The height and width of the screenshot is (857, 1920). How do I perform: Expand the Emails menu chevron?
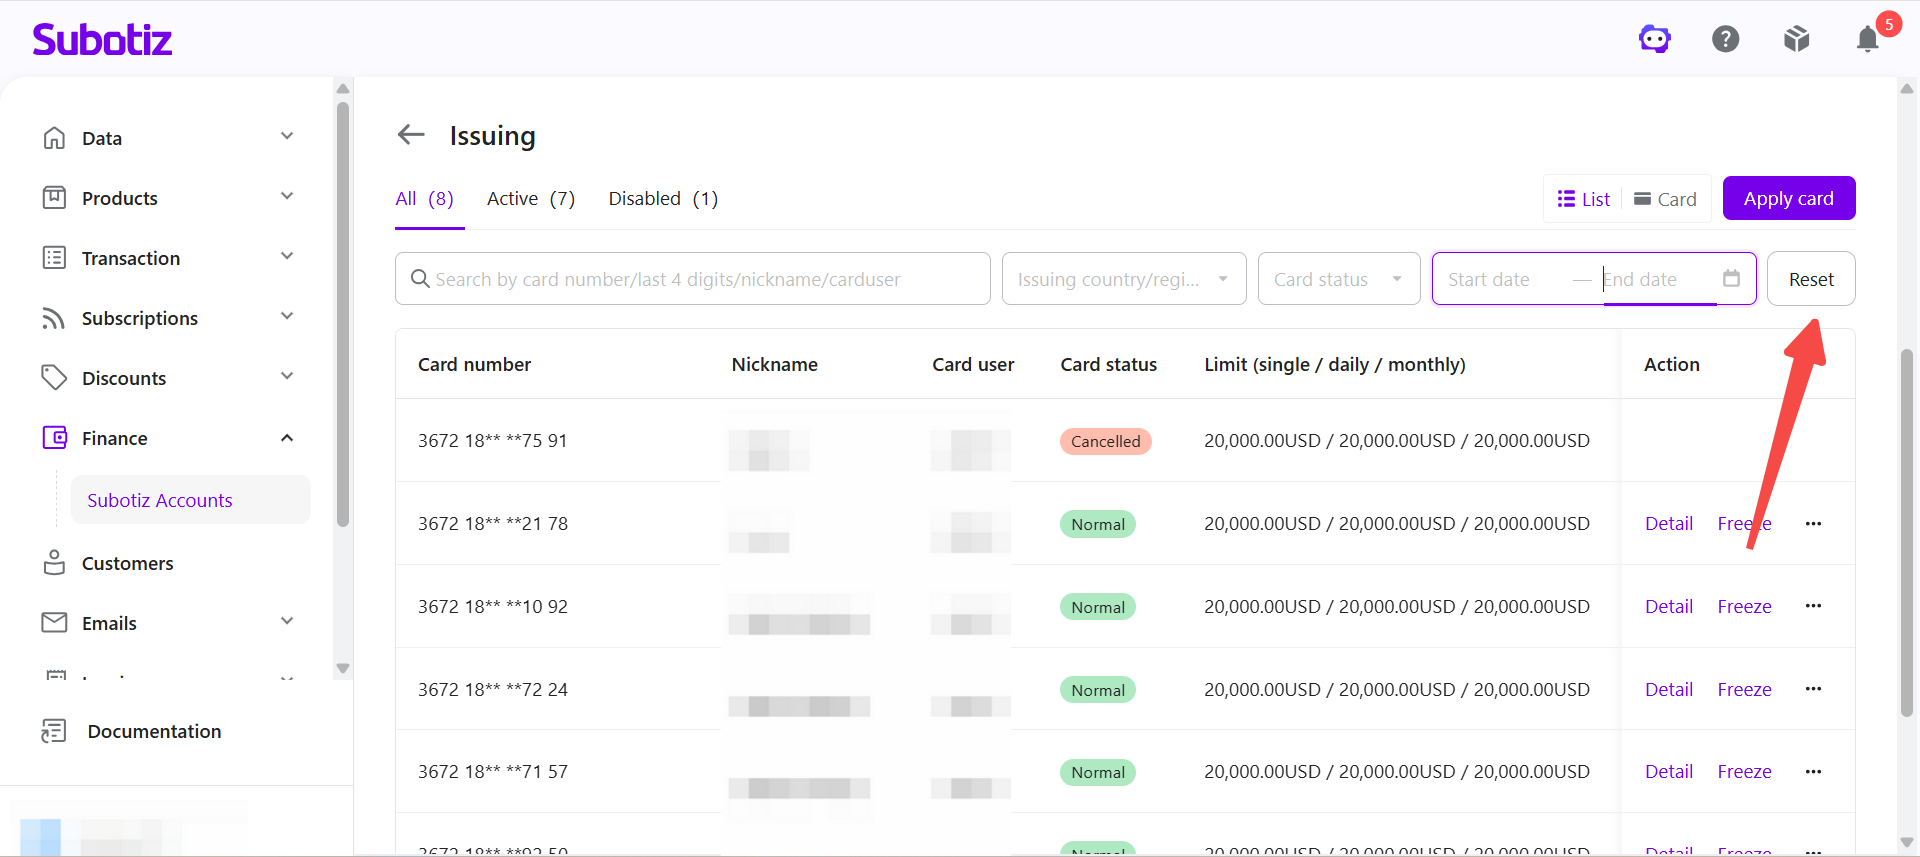click(287, 621)
